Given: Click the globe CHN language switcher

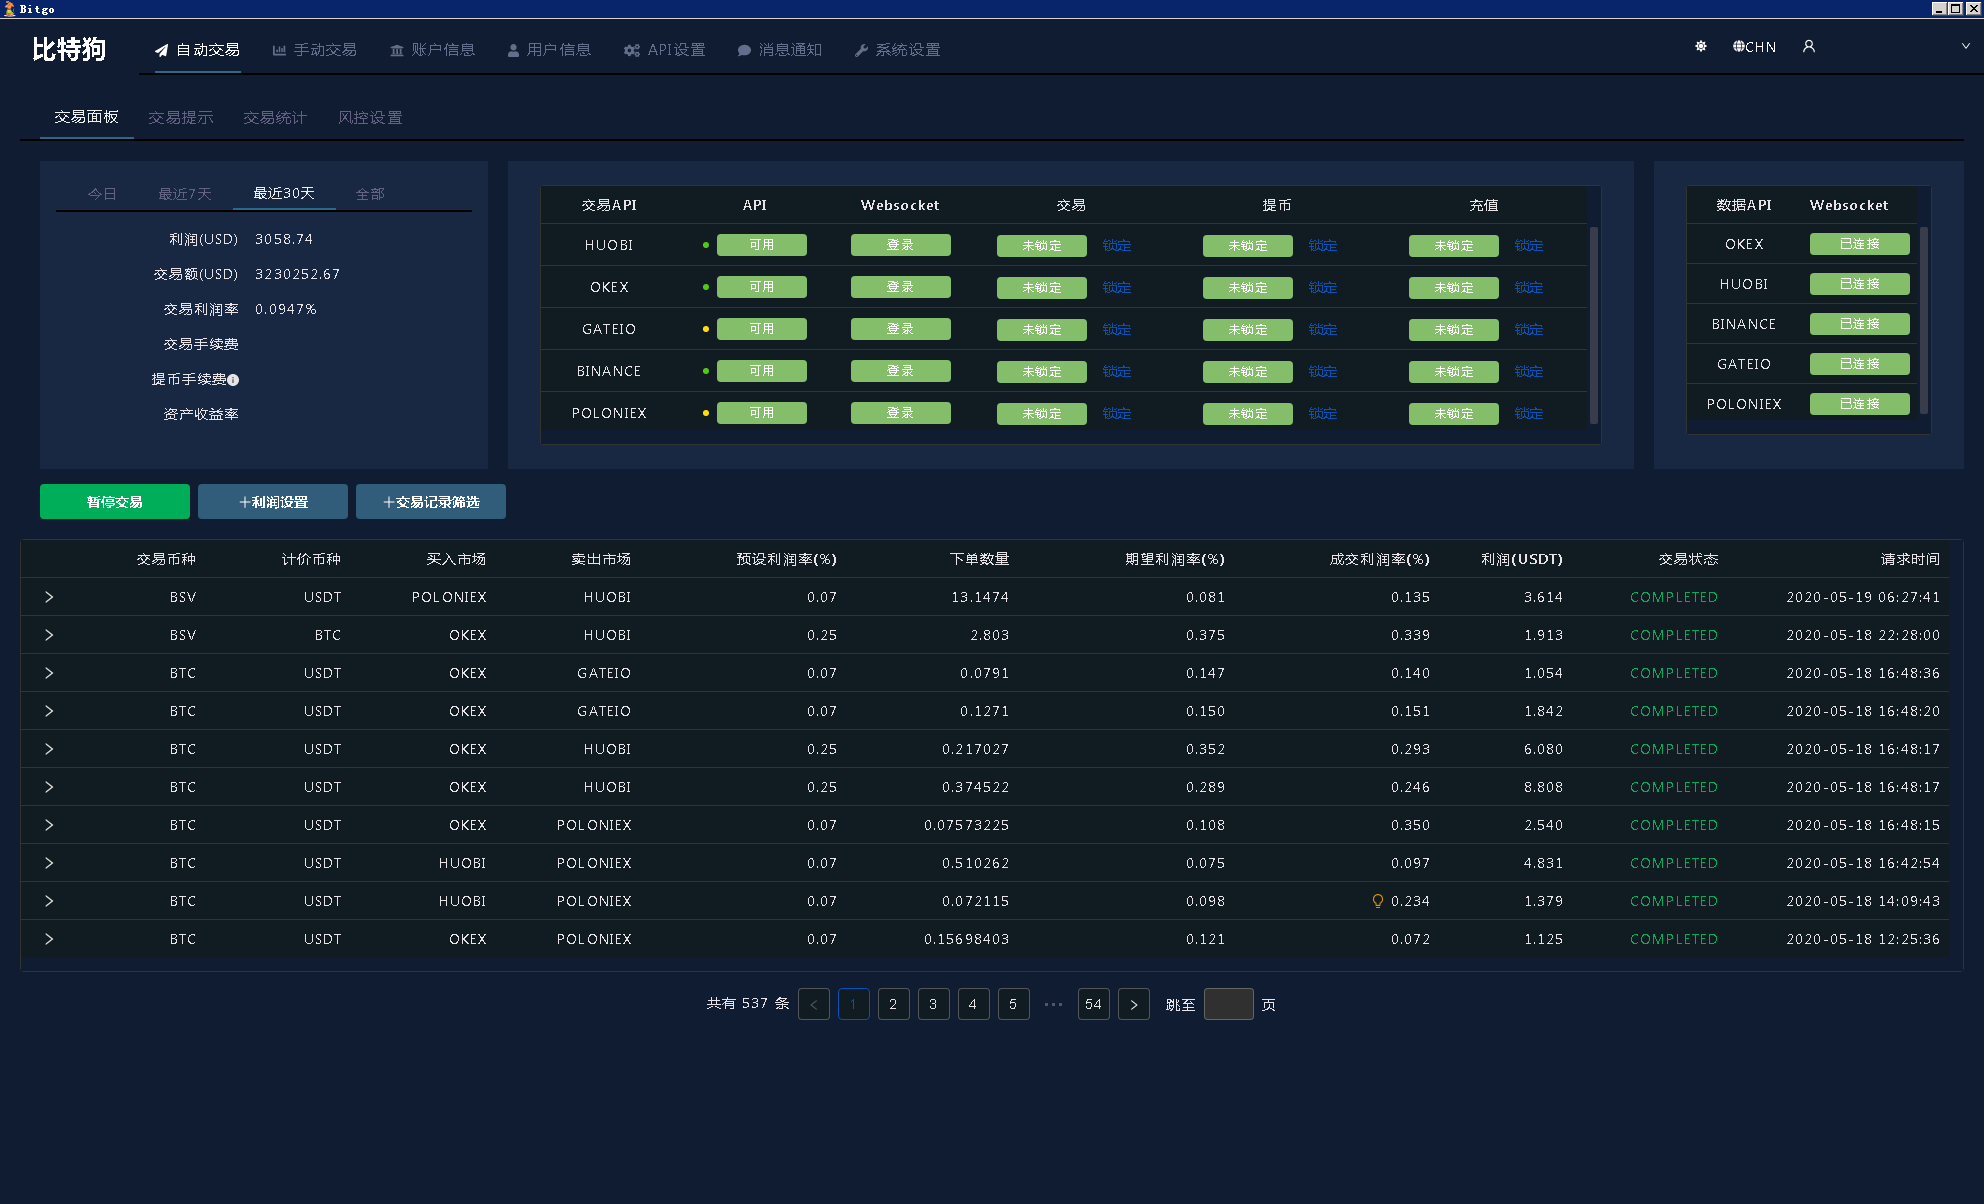Looking at the screenshot, I should pos(1754,46).
